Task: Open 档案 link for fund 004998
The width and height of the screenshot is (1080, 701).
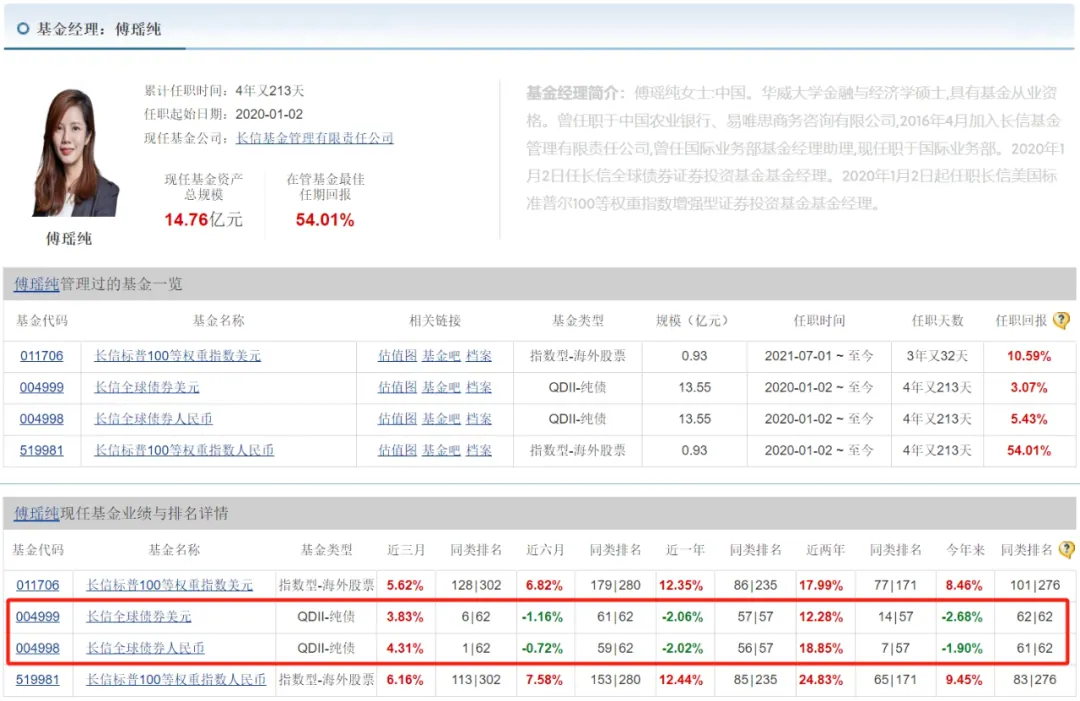Action: pos(479,419)
